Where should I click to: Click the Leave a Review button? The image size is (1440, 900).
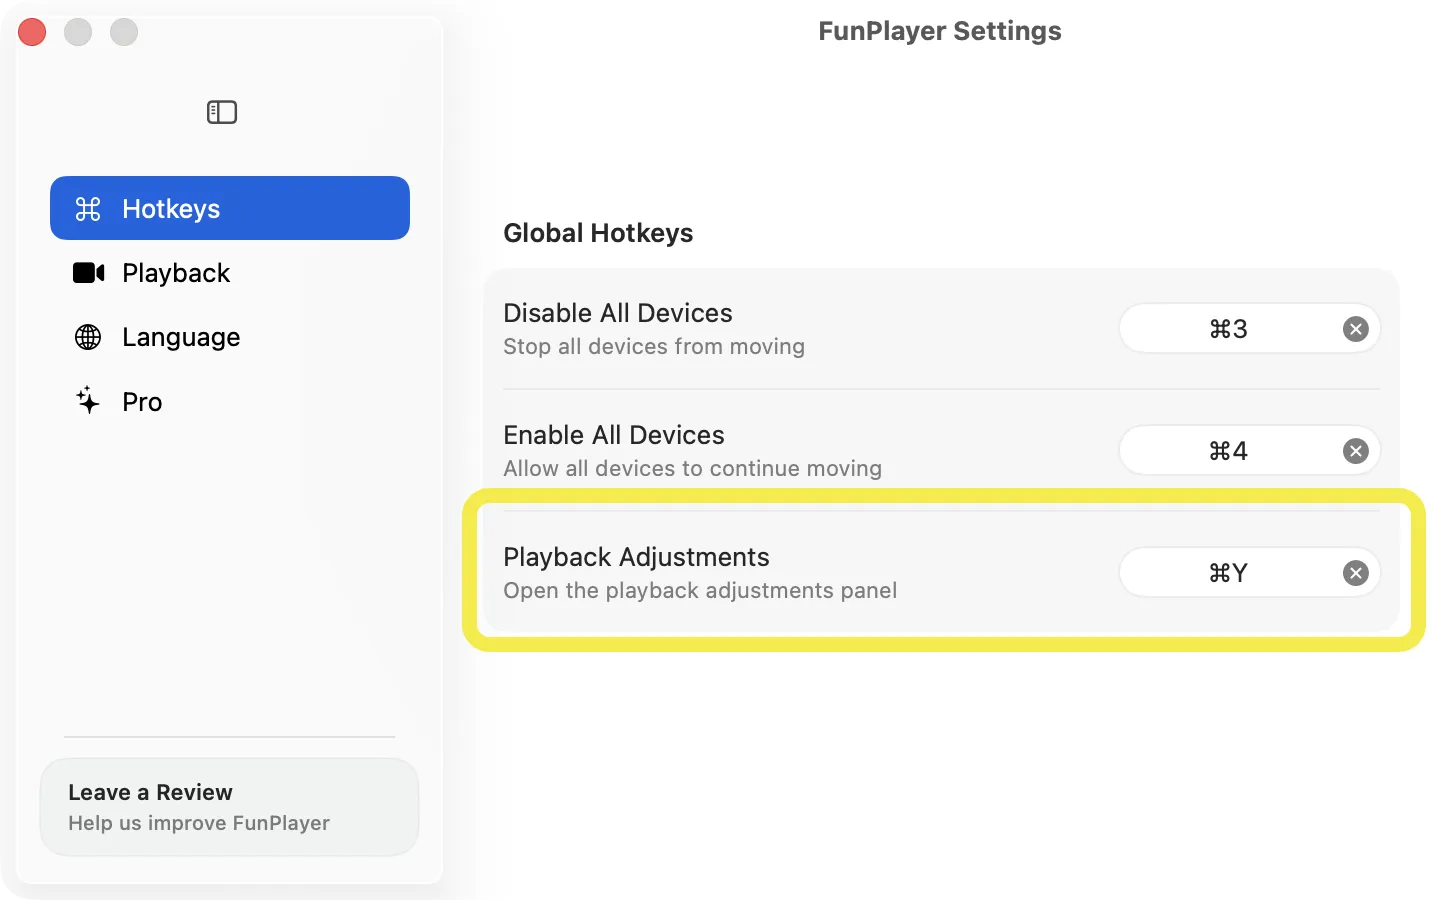(x=229, y=806)
